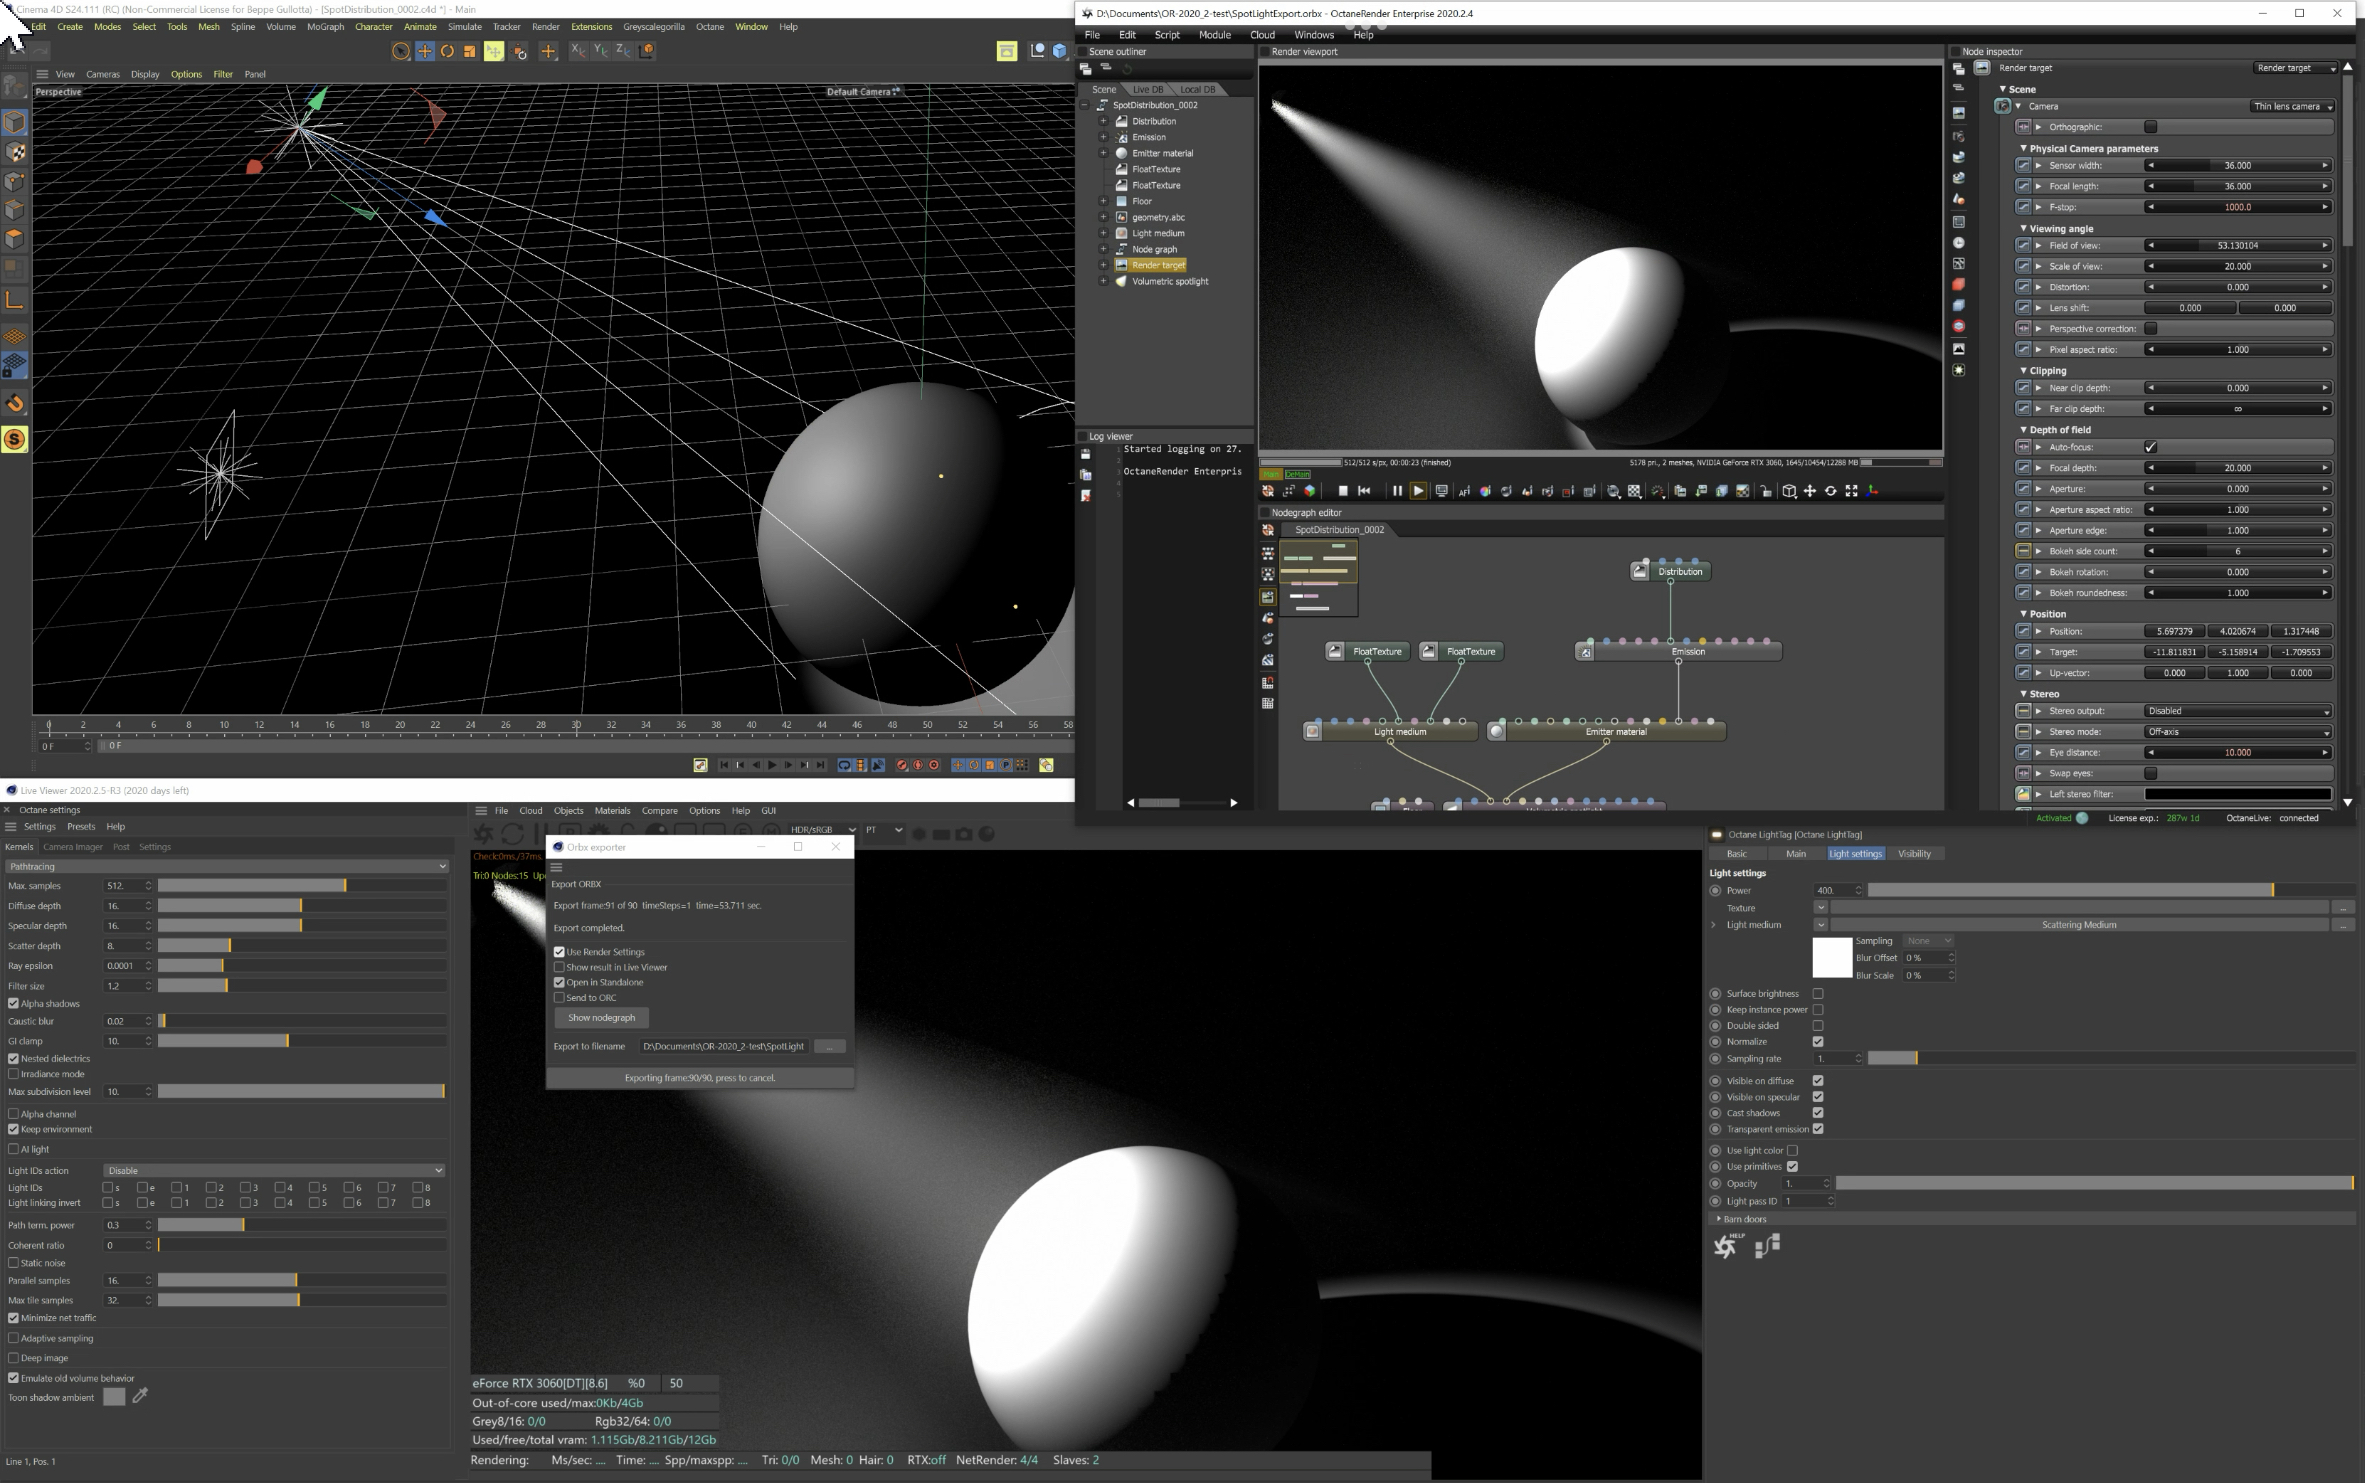Switch to the Visibility tab in LightTag
Screen dimensions: 2365x1483
coord(1914,854)
